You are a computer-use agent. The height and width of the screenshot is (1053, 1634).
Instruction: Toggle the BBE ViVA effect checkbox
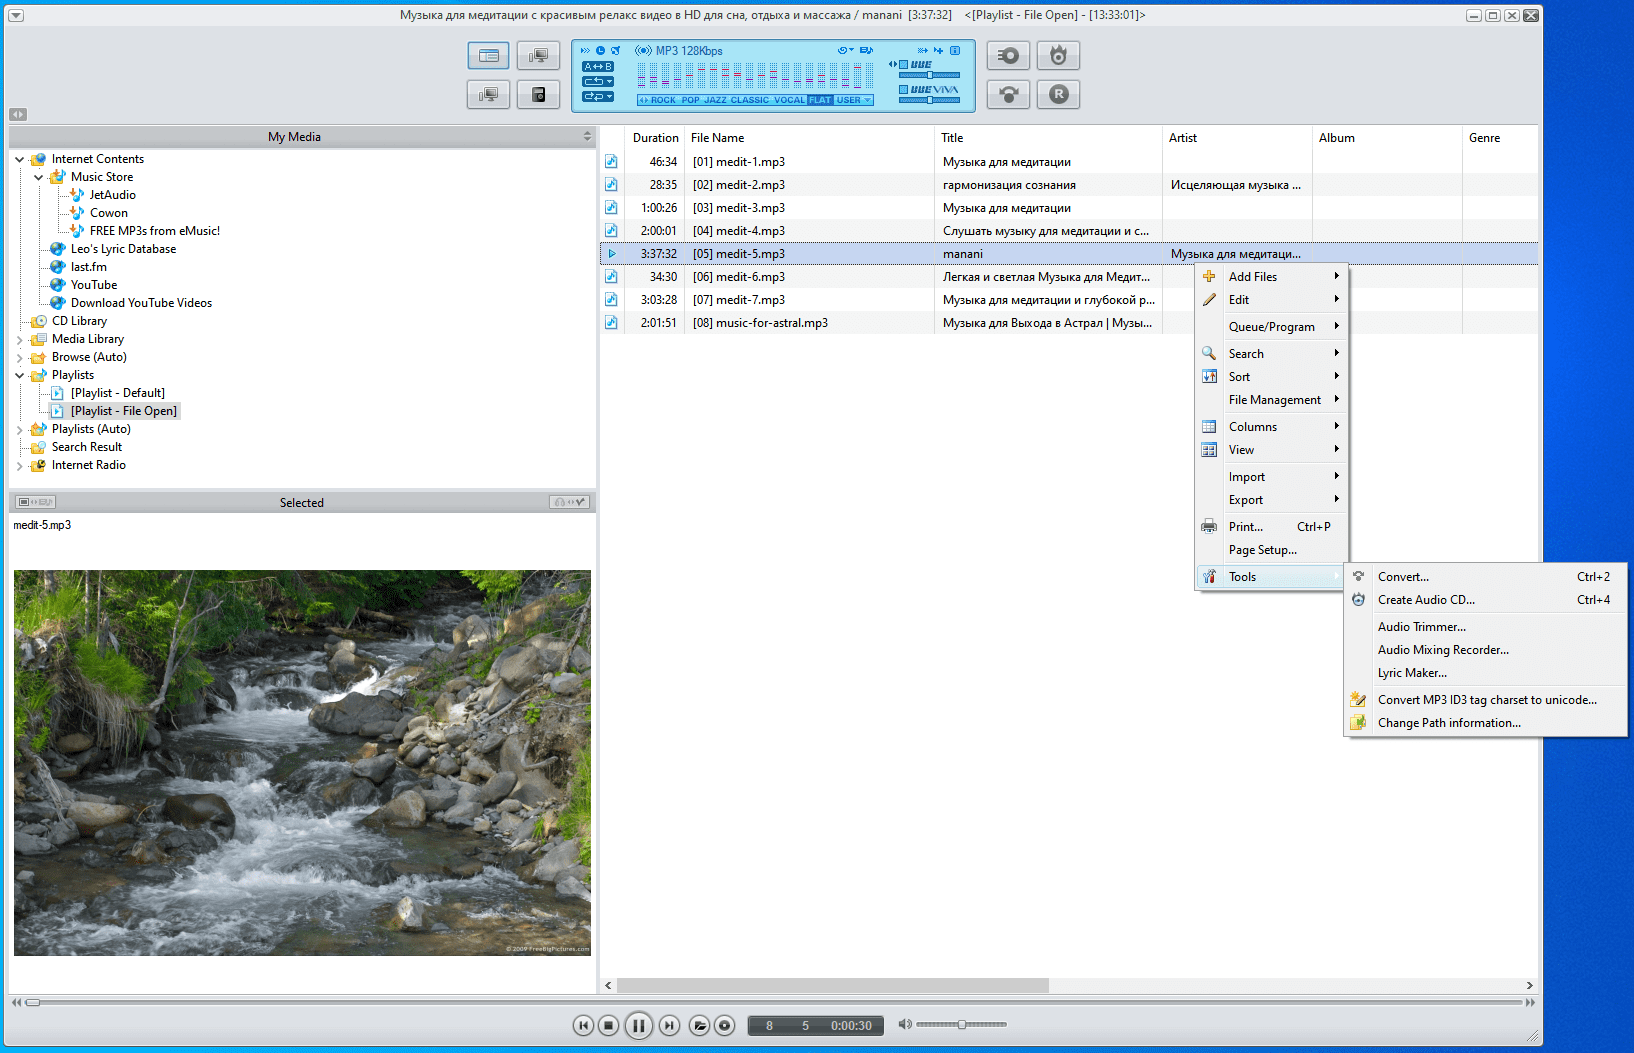(x=904, y=90)
